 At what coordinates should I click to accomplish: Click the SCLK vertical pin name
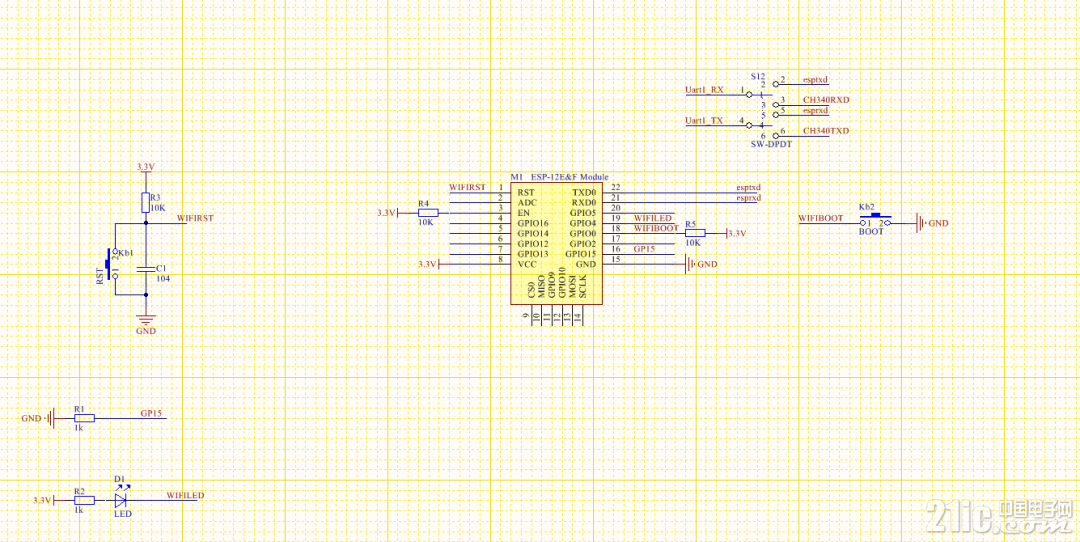pos(582,287)
